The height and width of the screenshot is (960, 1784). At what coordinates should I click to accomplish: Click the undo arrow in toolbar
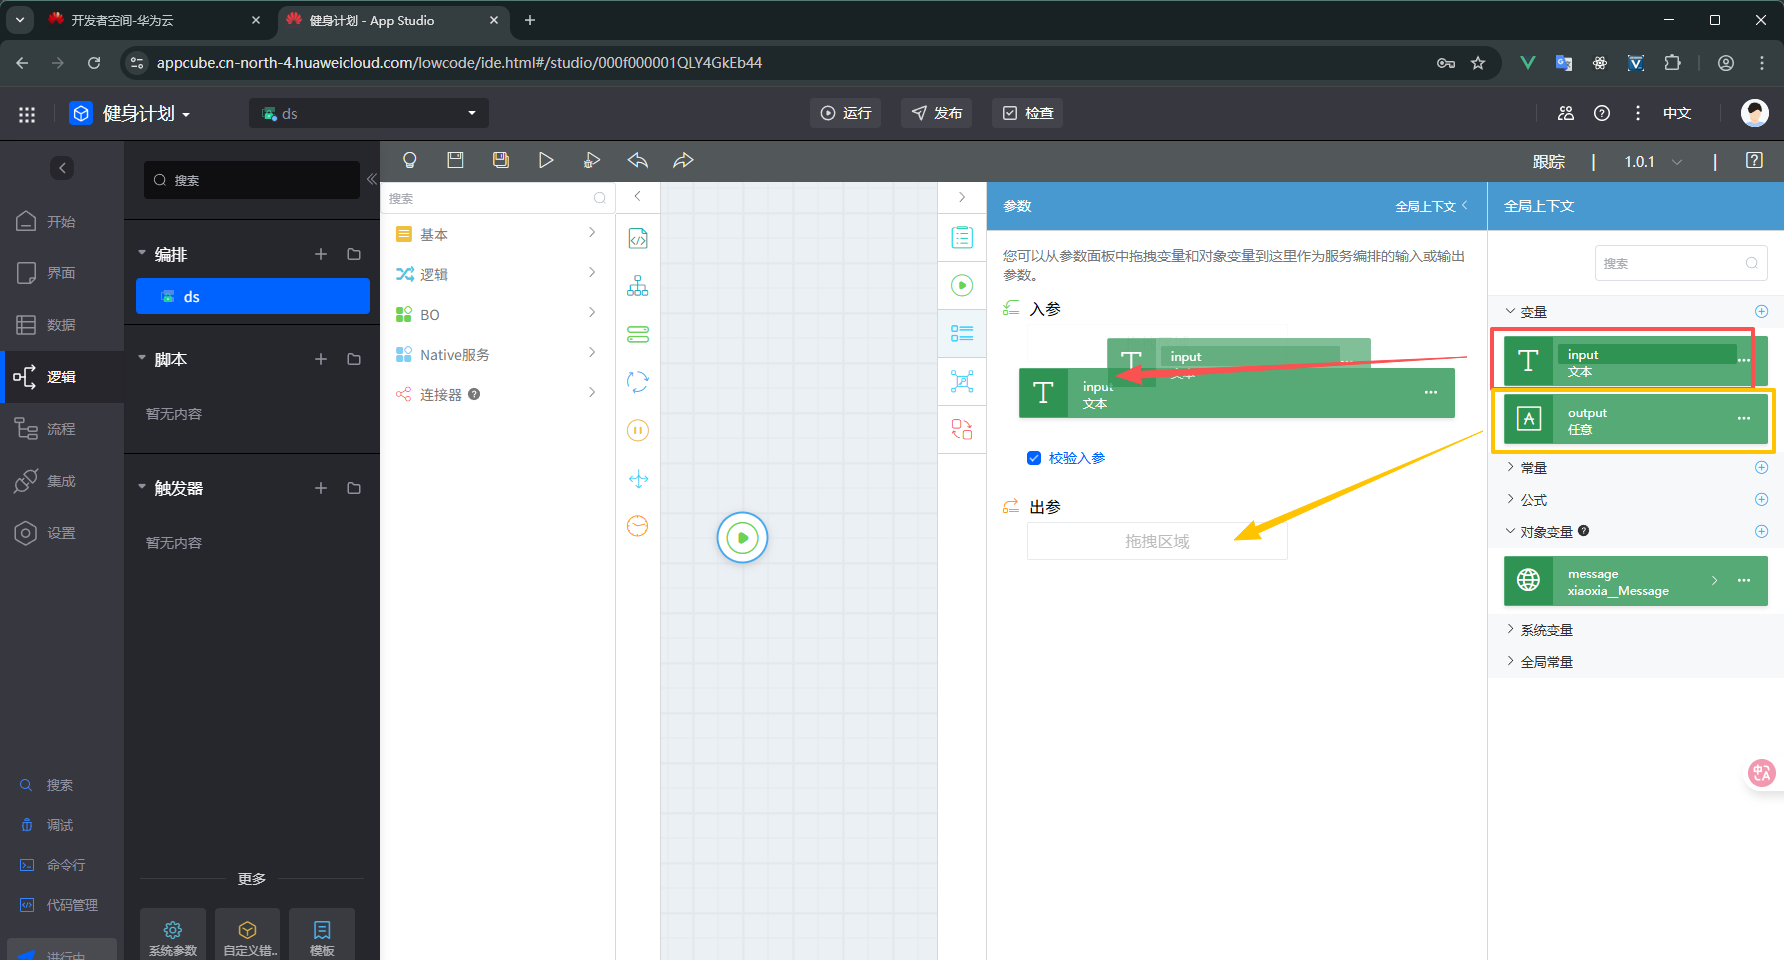click(x=638, y=160)
